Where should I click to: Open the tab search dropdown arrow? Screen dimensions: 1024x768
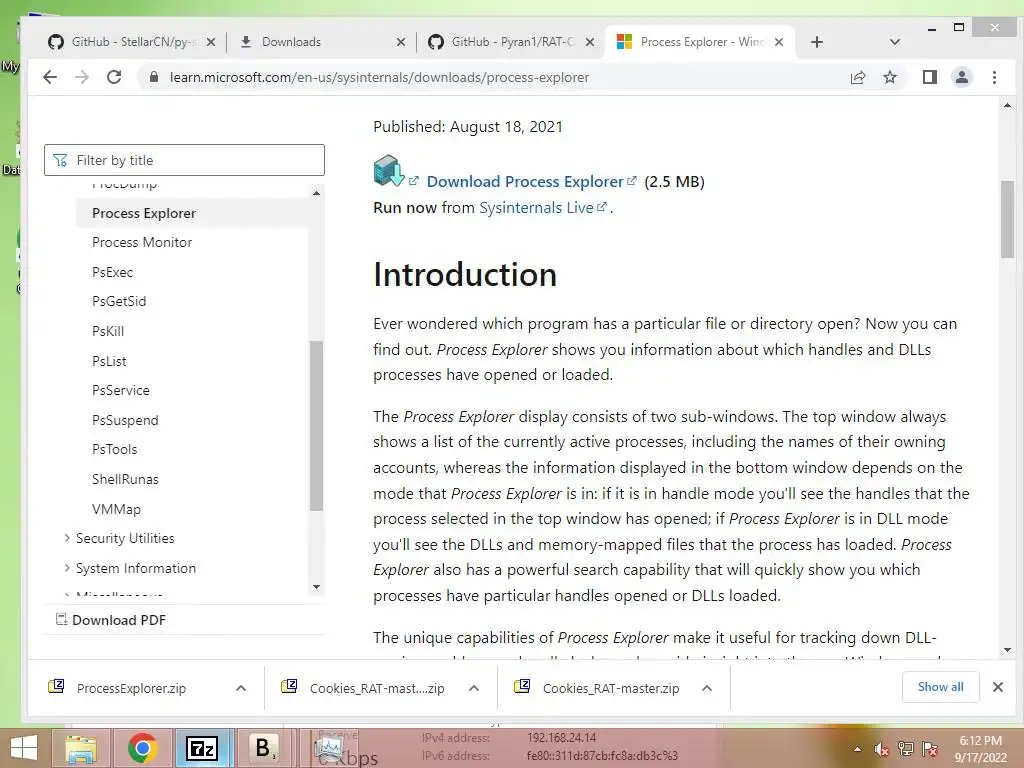point(895,42)
